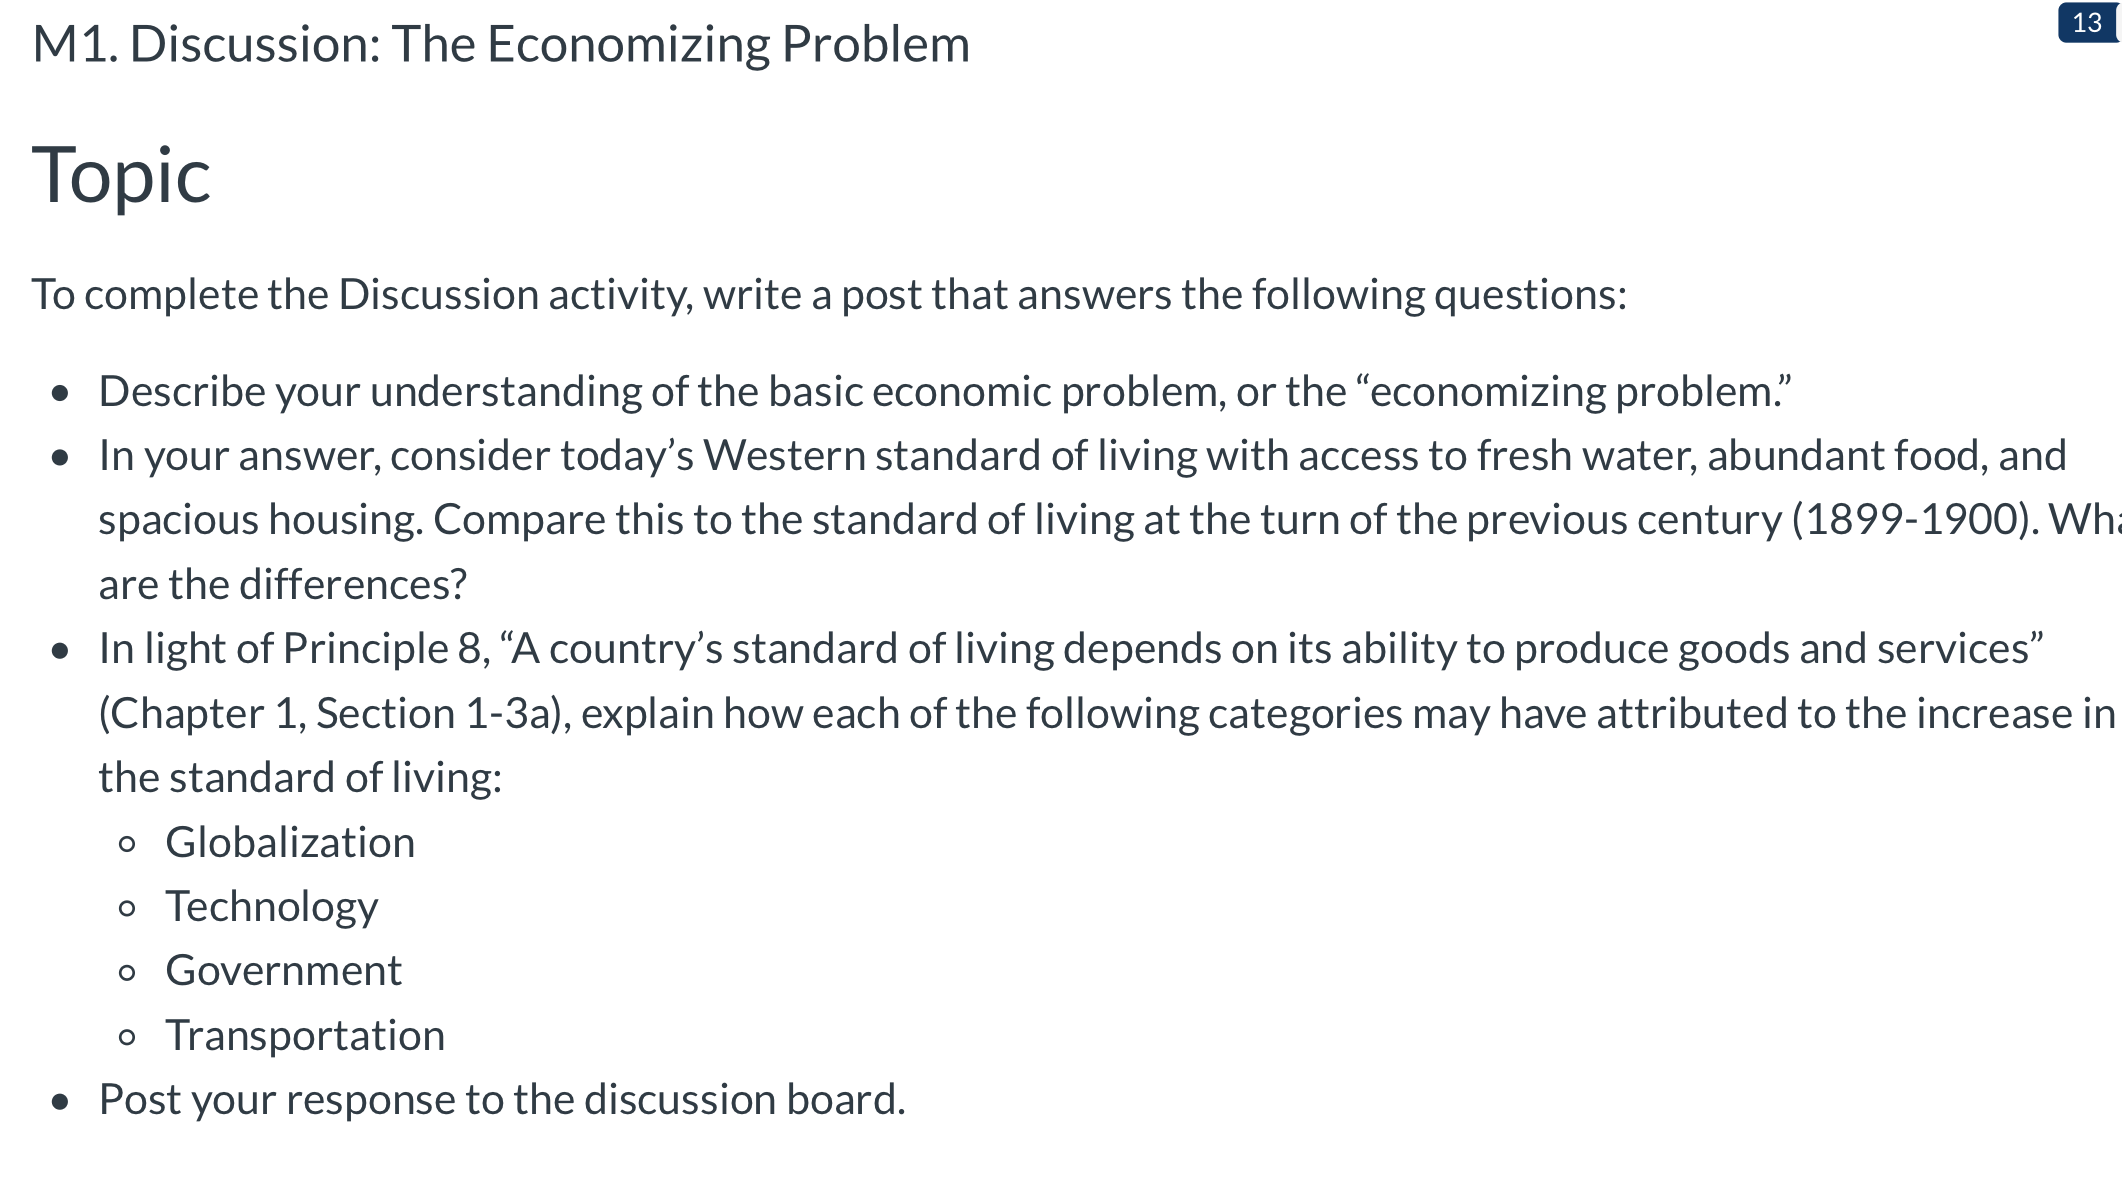Click the quoted 'economizing problem' phrase

[x=1574, y=392]
